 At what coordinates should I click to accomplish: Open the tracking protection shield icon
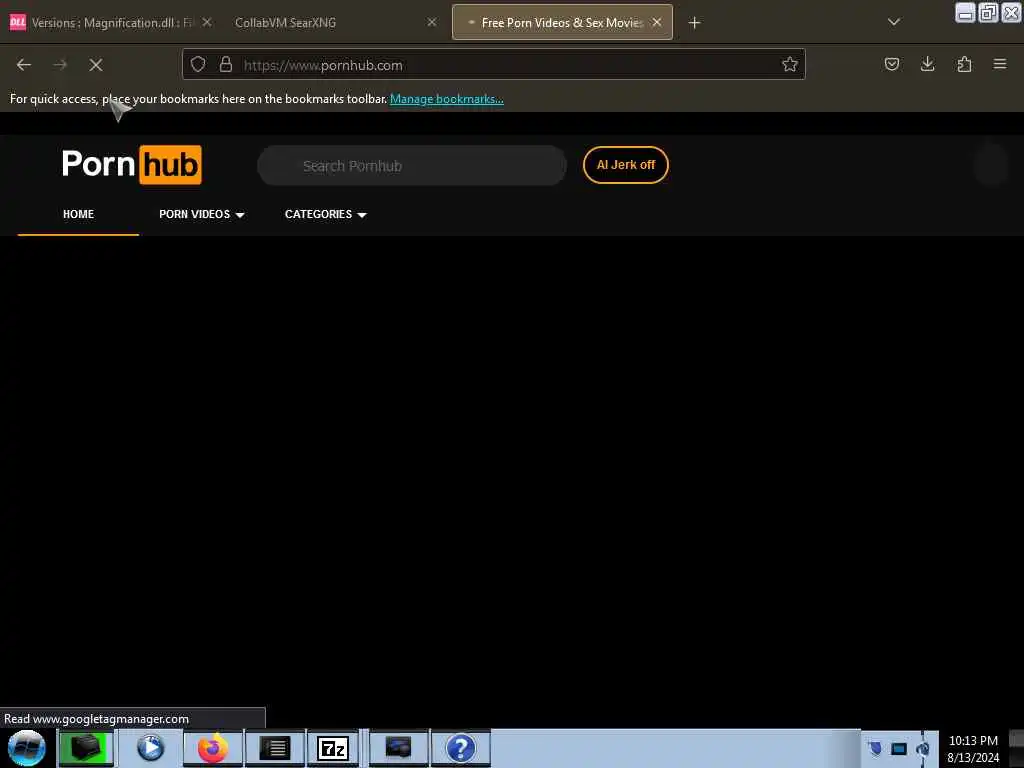[198, 64]
